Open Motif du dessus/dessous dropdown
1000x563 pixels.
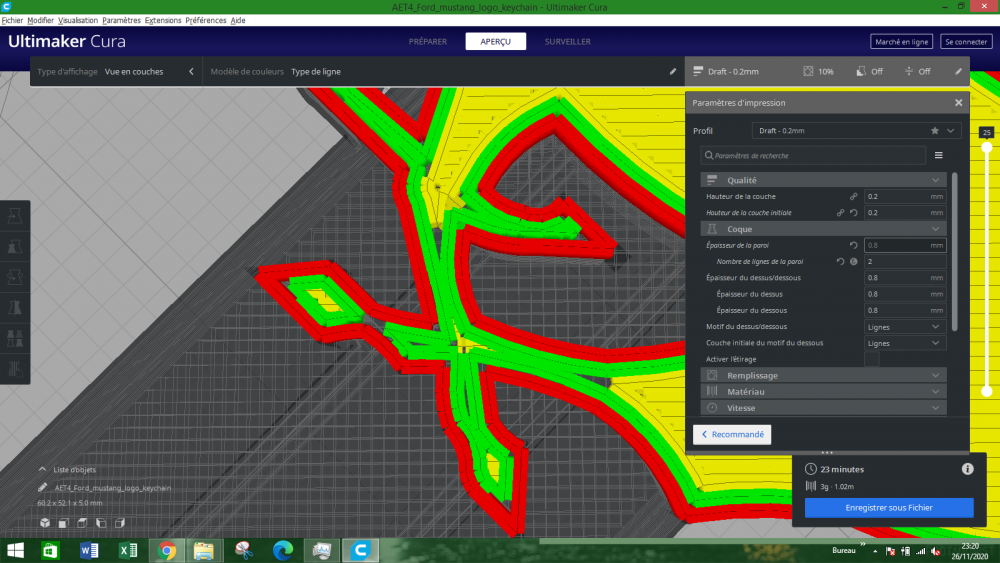(x=904, y=327)
